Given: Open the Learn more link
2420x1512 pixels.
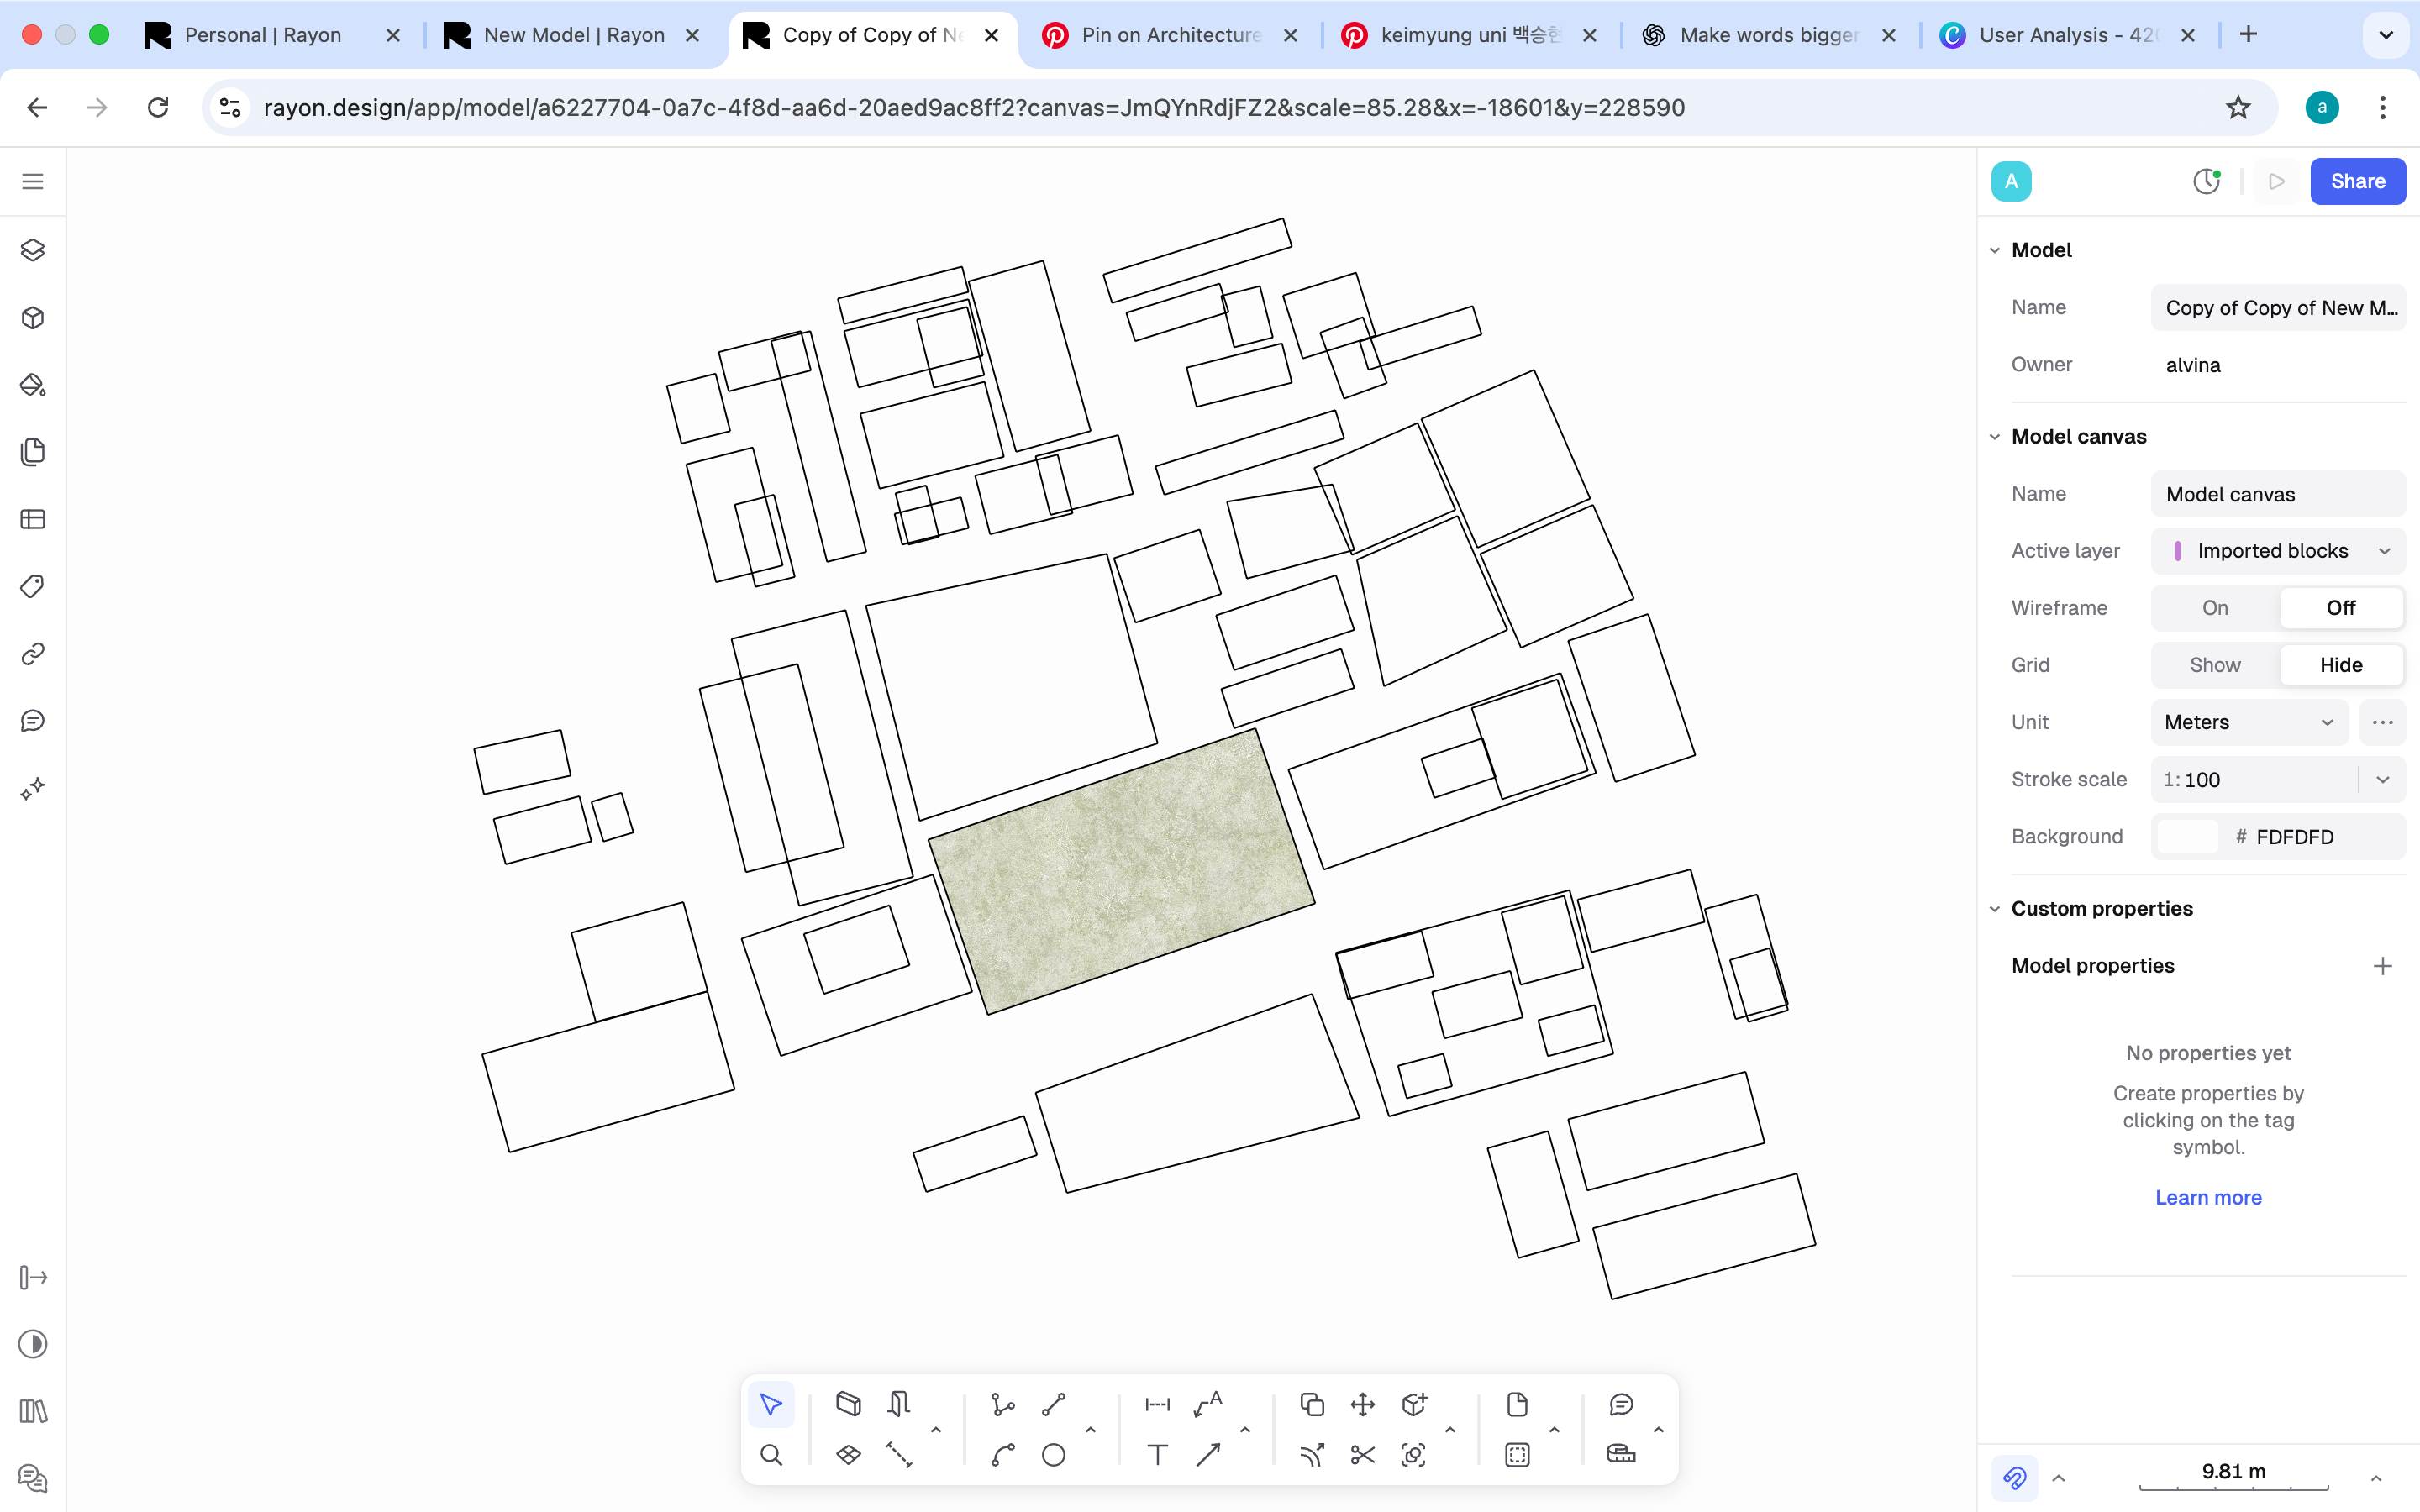Looking at the screenshot, I should pyautogui.click(x=2208, y=1197).
